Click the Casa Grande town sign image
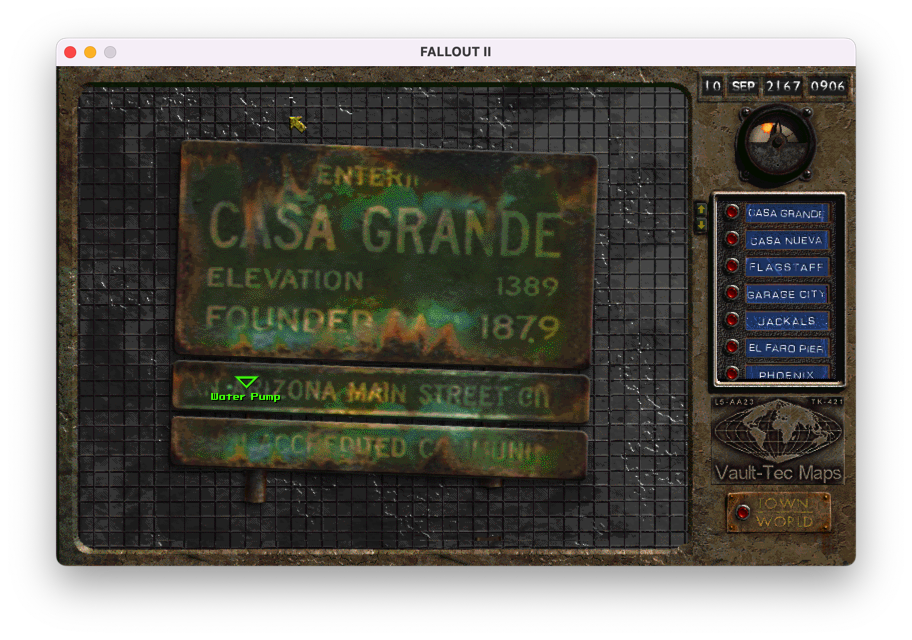Image resolution: width=912 pixels, height=640 pixels. pyautogui.click(x=386, y=254)
